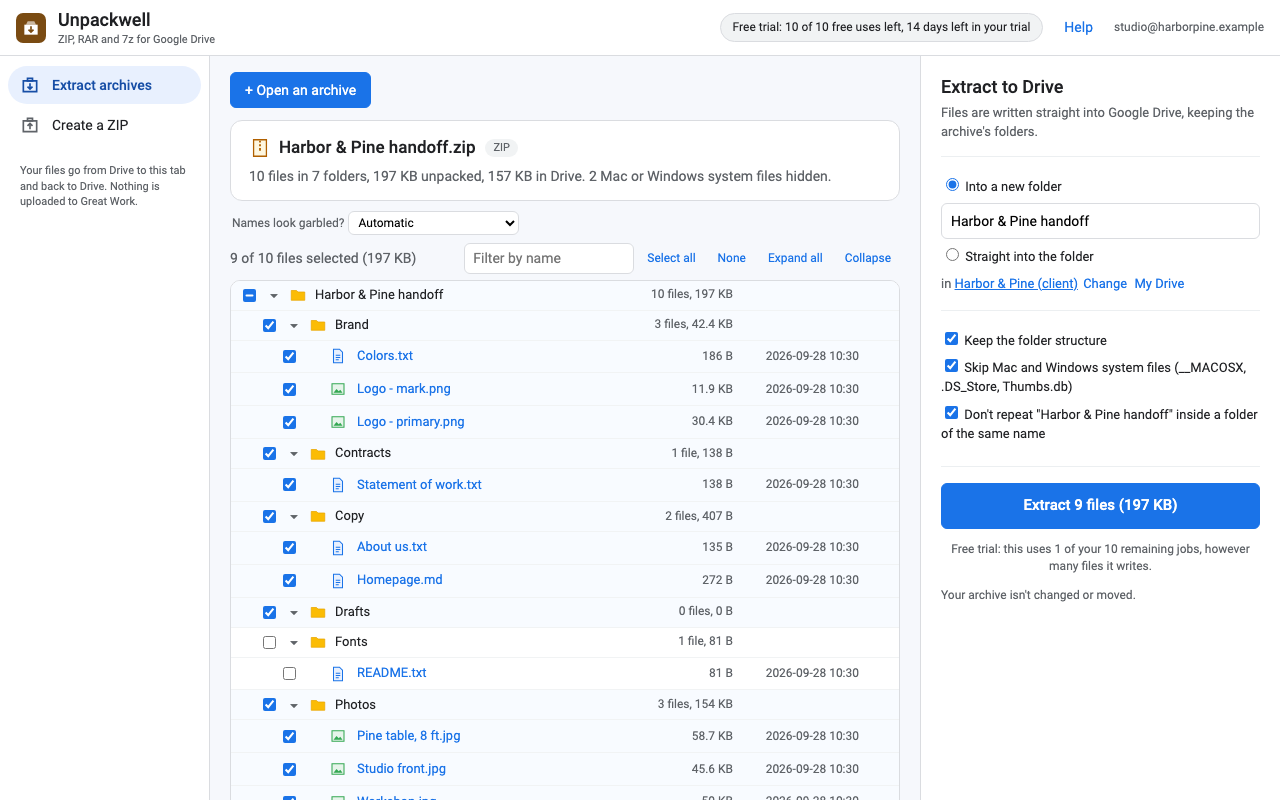Click the '+ Open an archive' button

pos(300,90)
